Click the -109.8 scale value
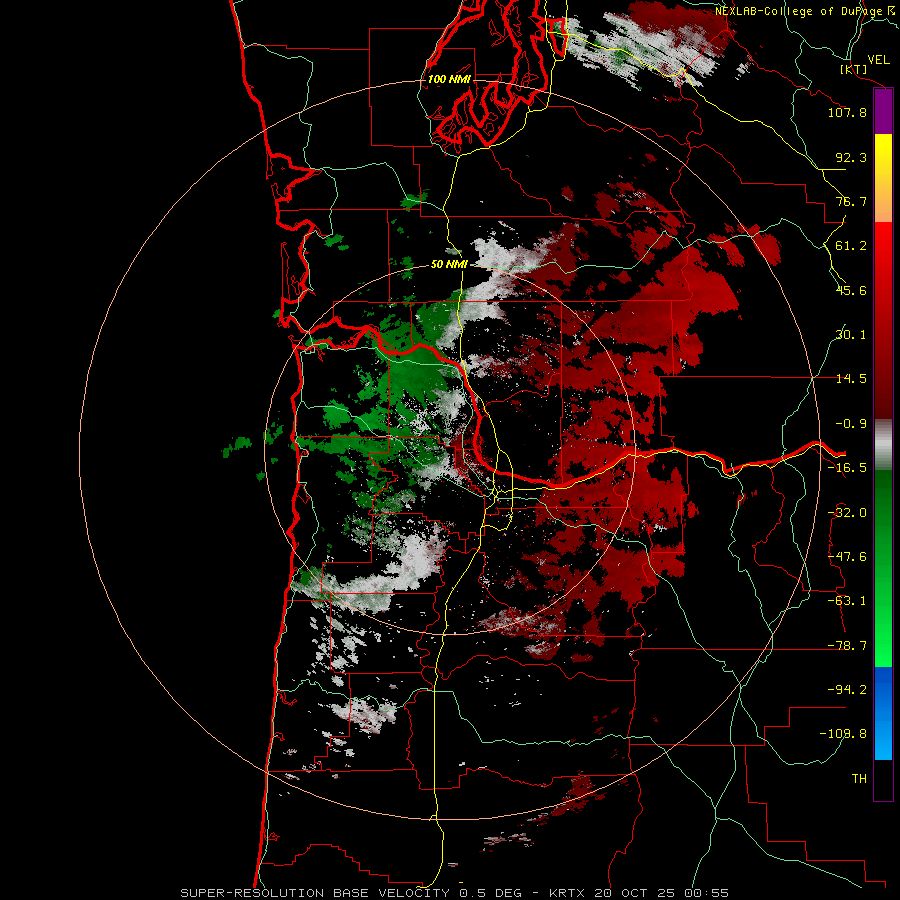 (x=843, y=734)
